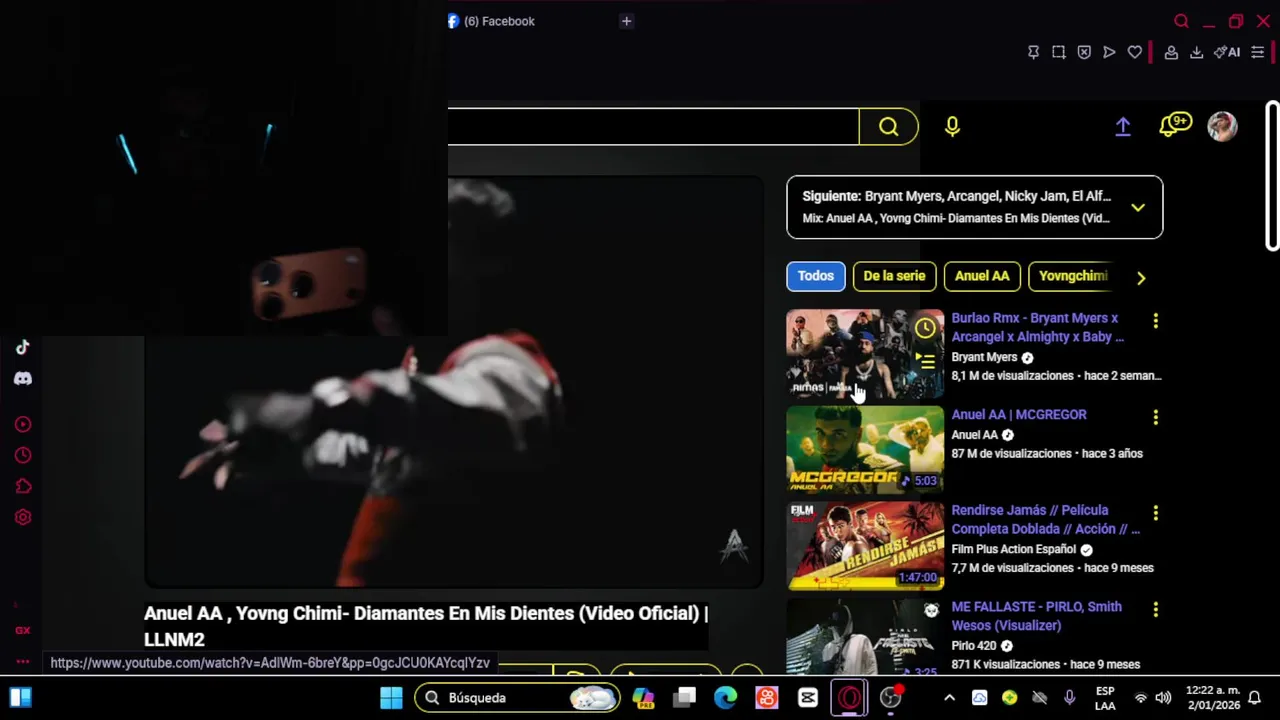Open options menu for MCGREGOR video
Image resolution: width=1280 pixels, height=720 pixels.
point(1156,417)
